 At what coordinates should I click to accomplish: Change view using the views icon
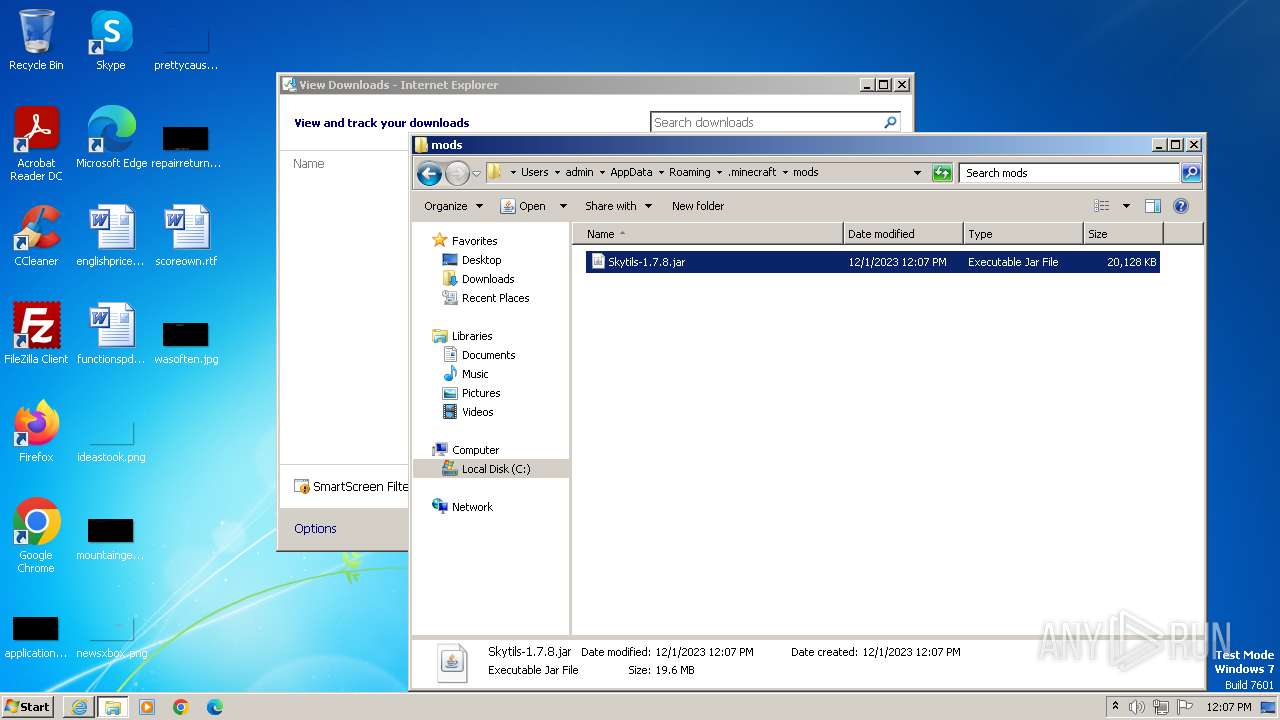pos(1101,206)
